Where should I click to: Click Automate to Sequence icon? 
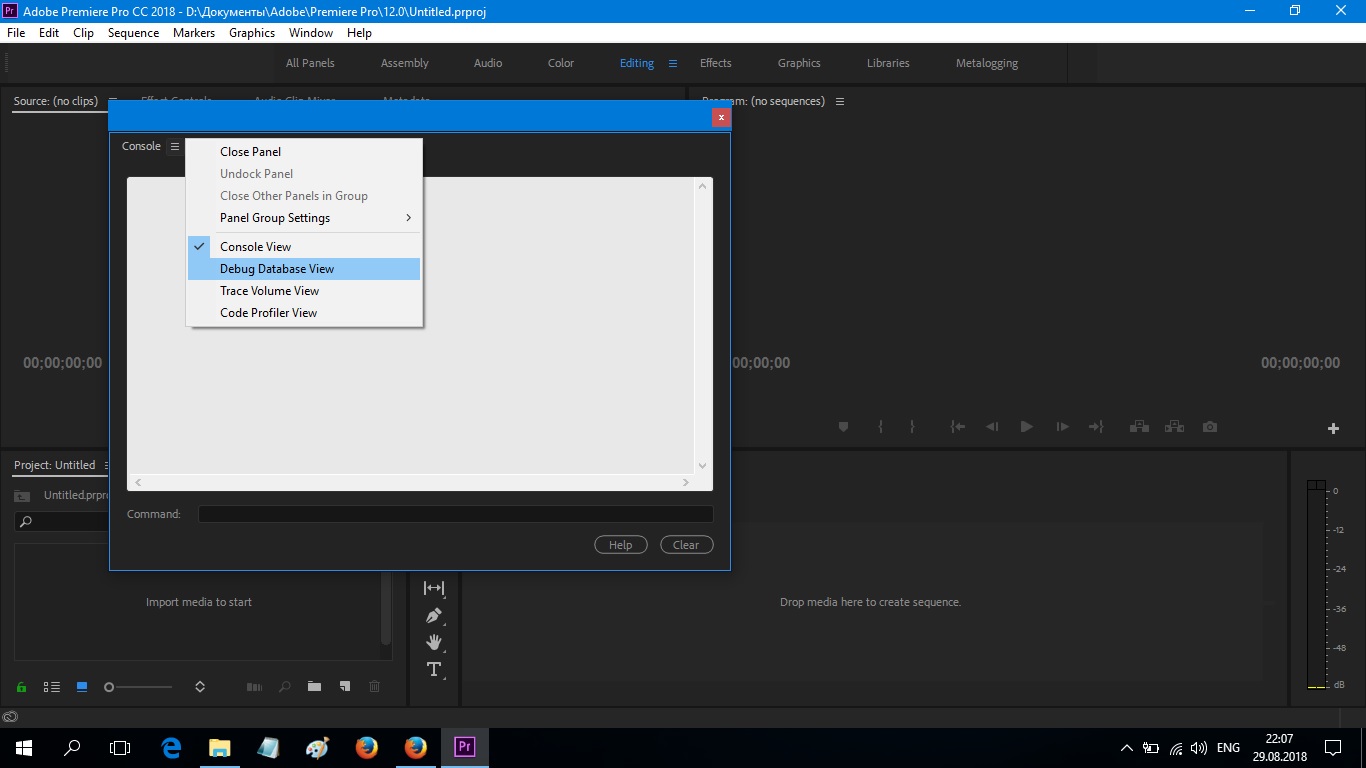pyautogui.click(x=254, y=687)
